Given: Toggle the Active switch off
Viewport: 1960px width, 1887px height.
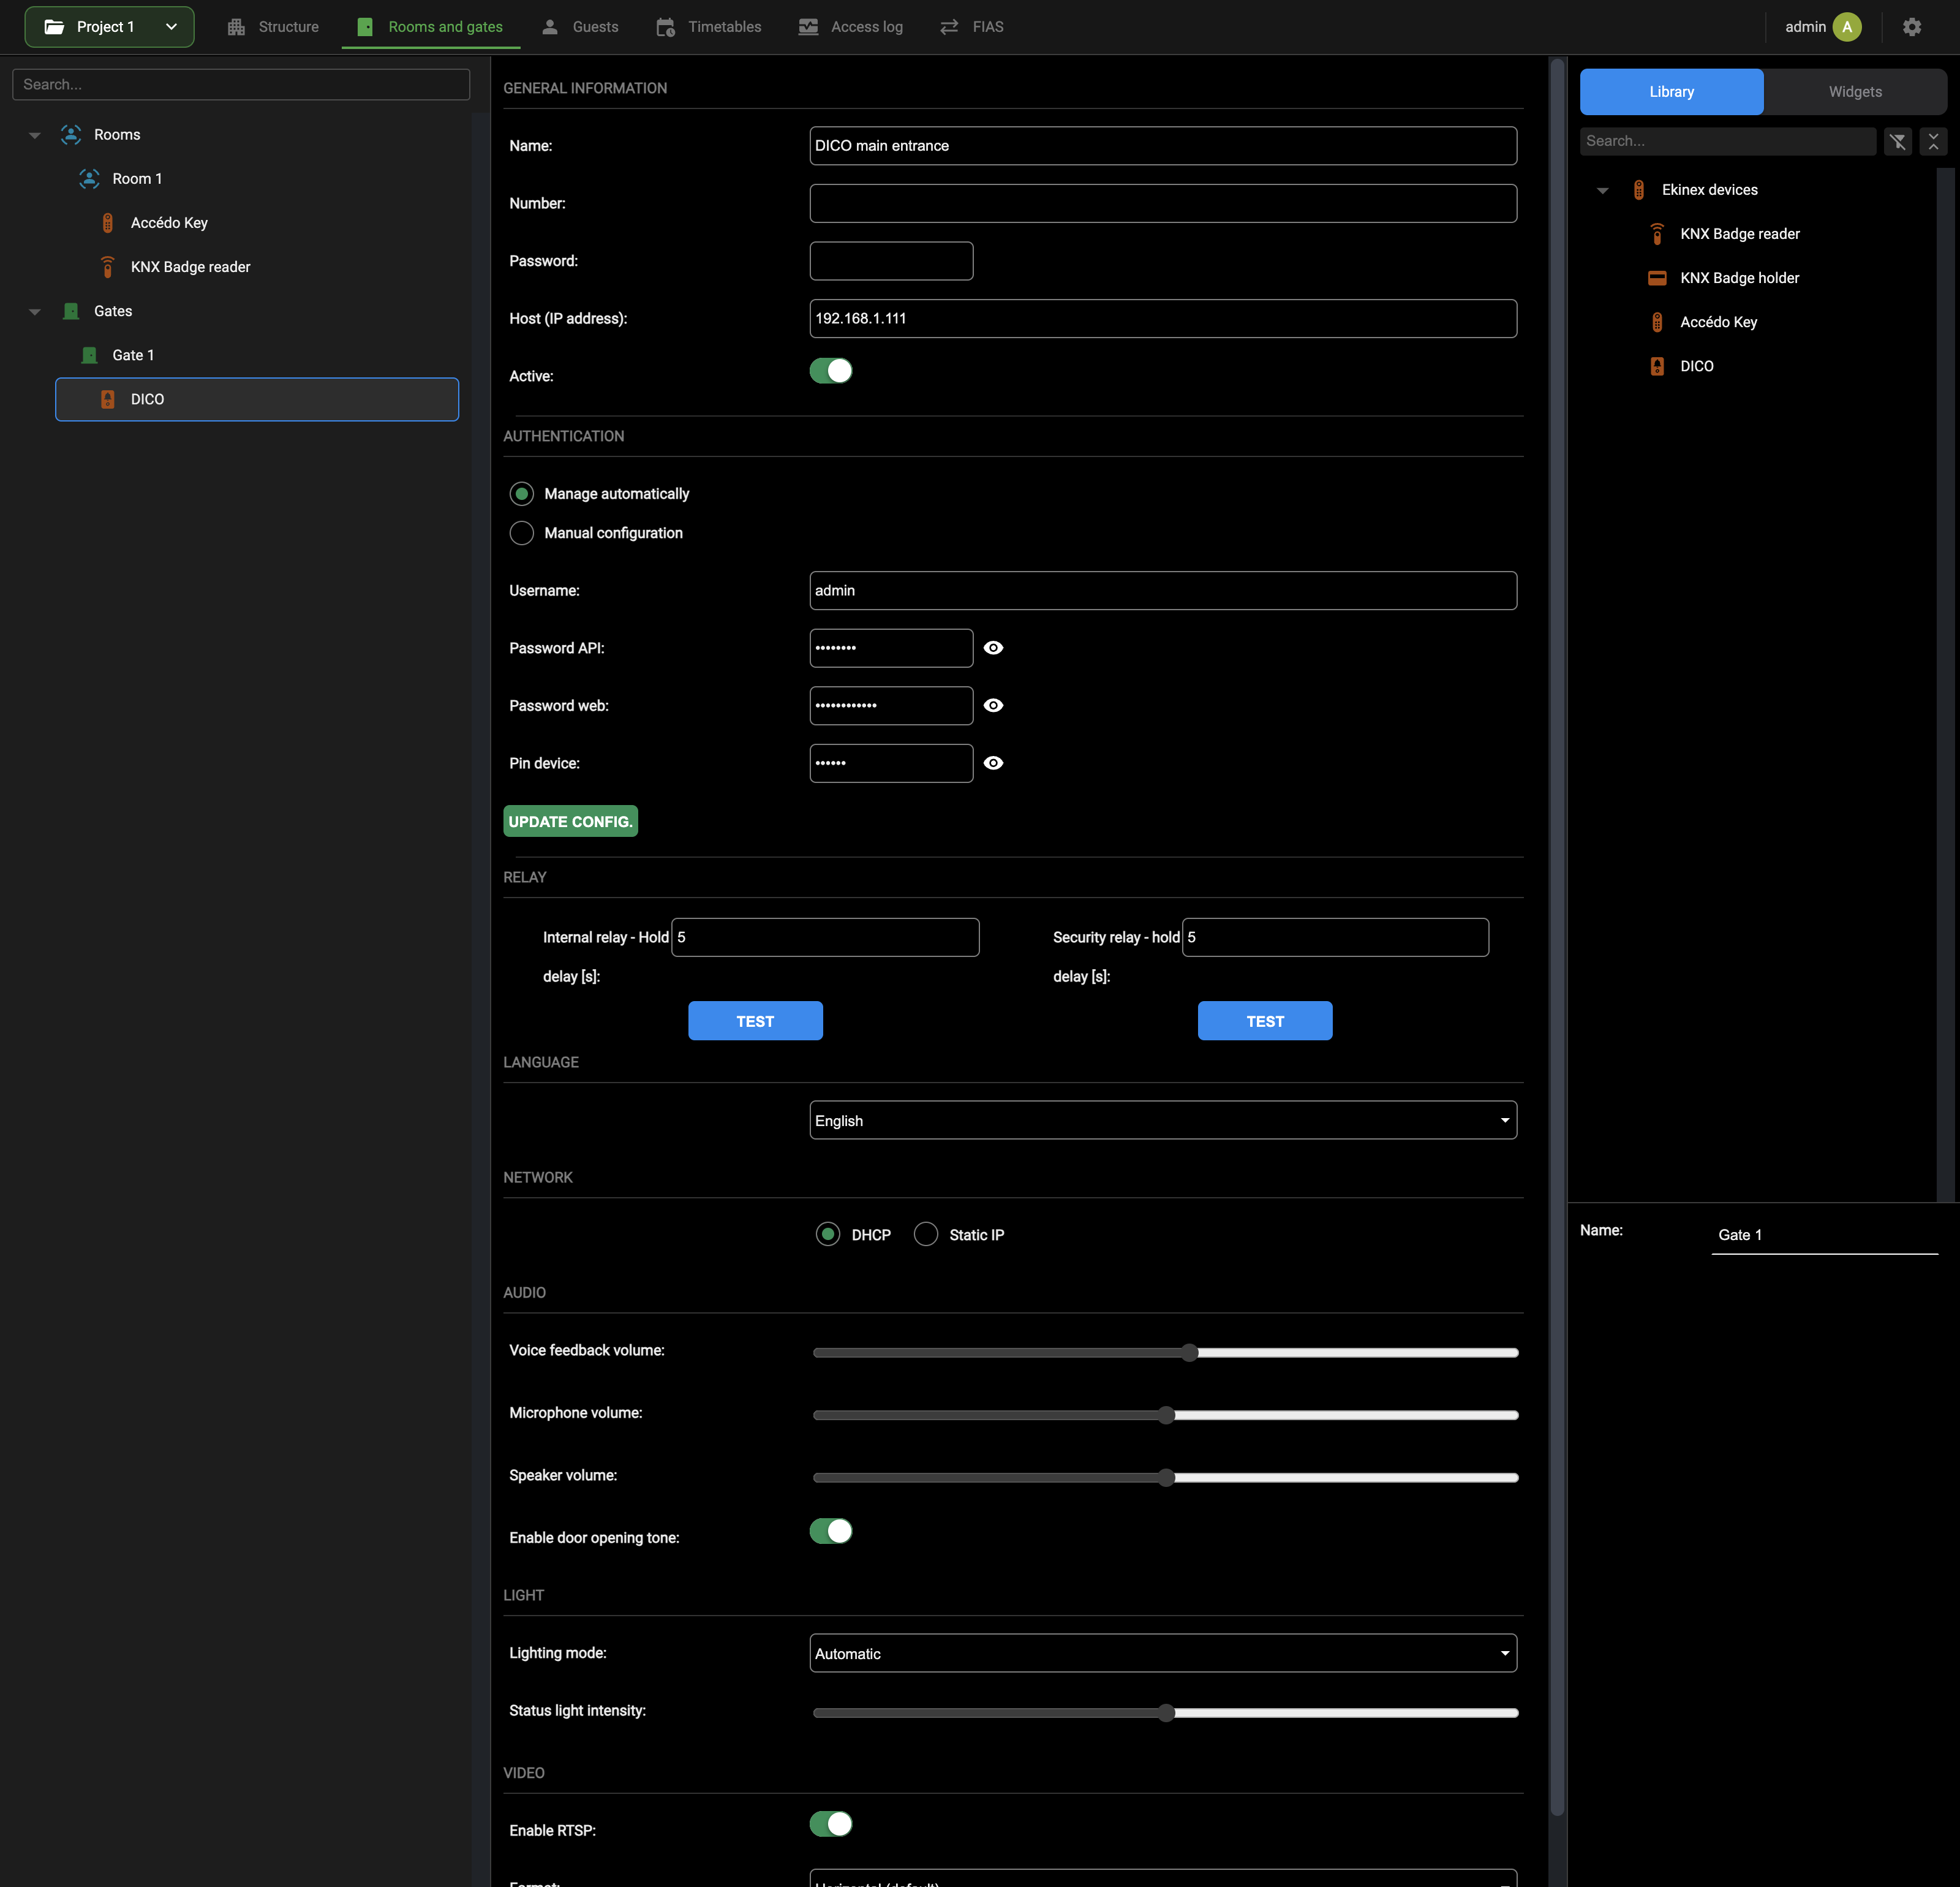Looking at the screenshot, I should click(x=831, y=371).
